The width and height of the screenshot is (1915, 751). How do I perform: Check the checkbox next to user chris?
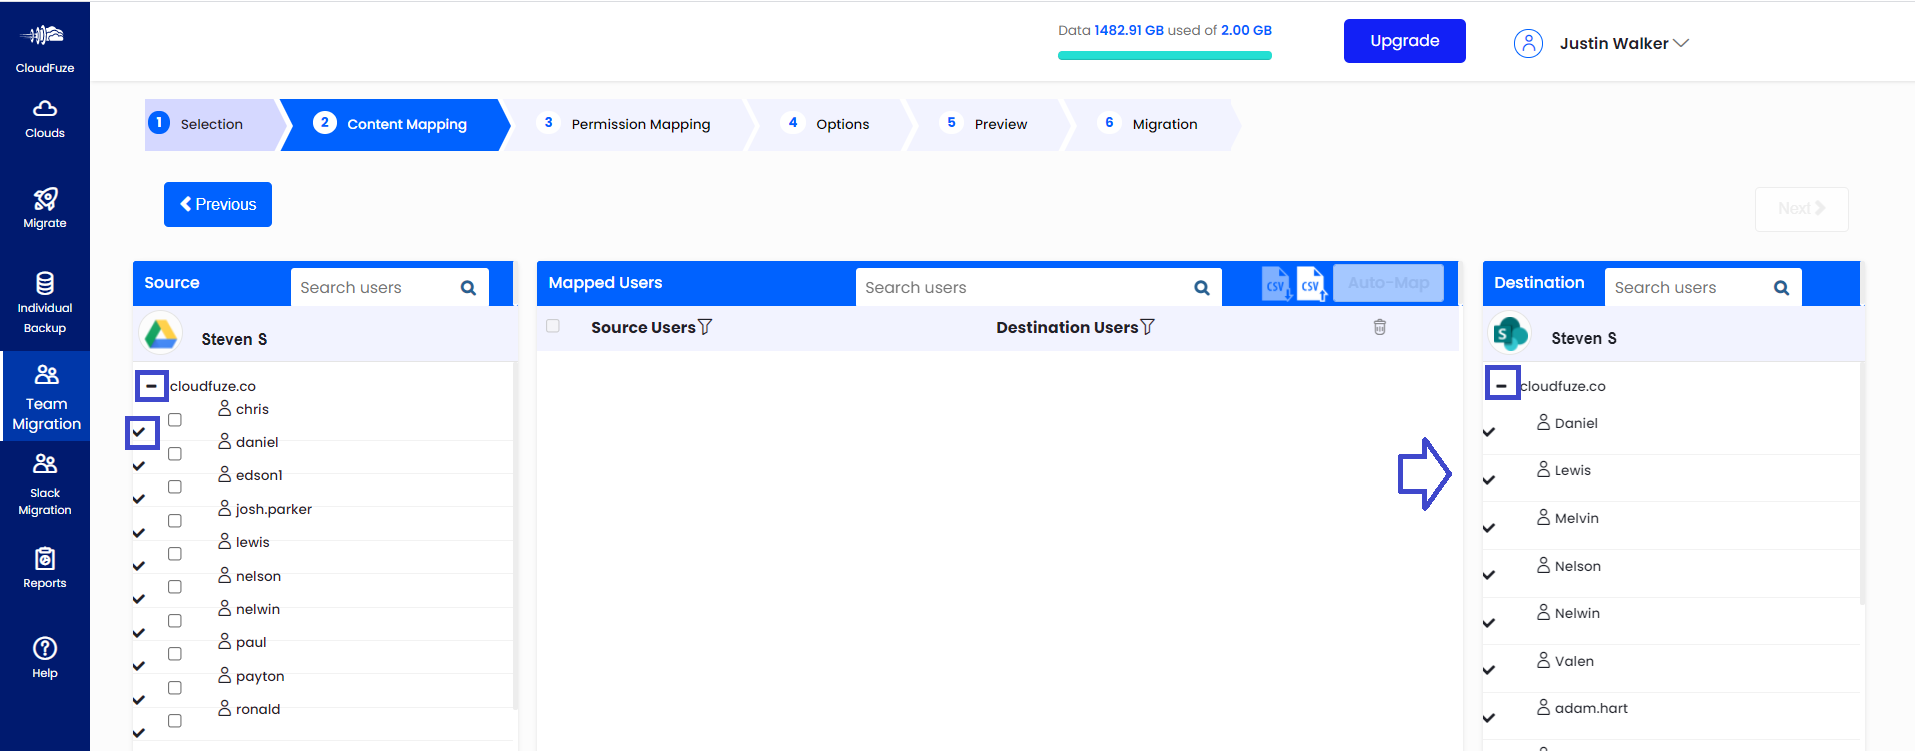[x=175, y=420]
